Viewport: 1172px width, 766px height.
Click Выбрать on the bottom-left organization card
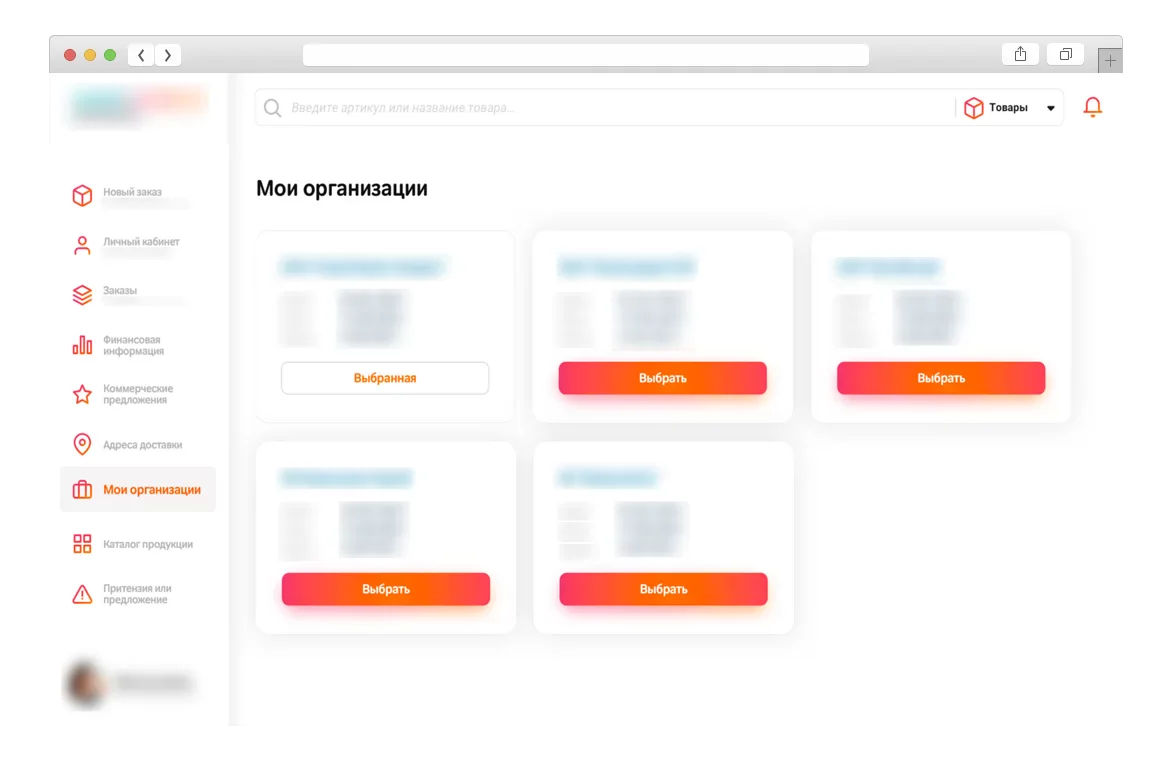click(386, 589)
